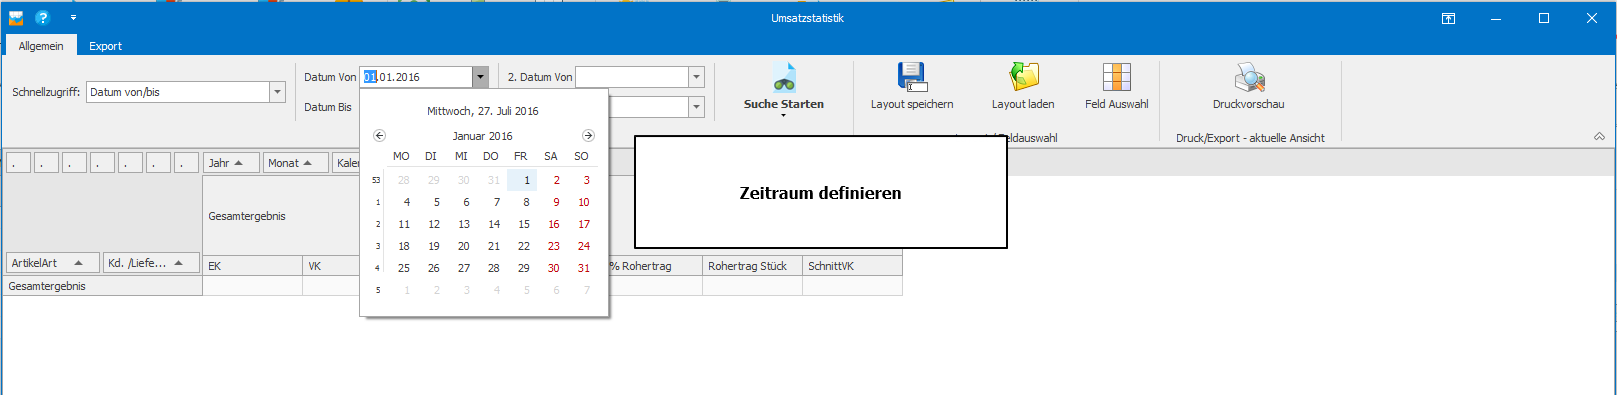Viewport: 1617px width, 395px height.
Task: Open the second Datum Bis dropdown arrow
Action: pyautogui.click(x=696, y=107)
